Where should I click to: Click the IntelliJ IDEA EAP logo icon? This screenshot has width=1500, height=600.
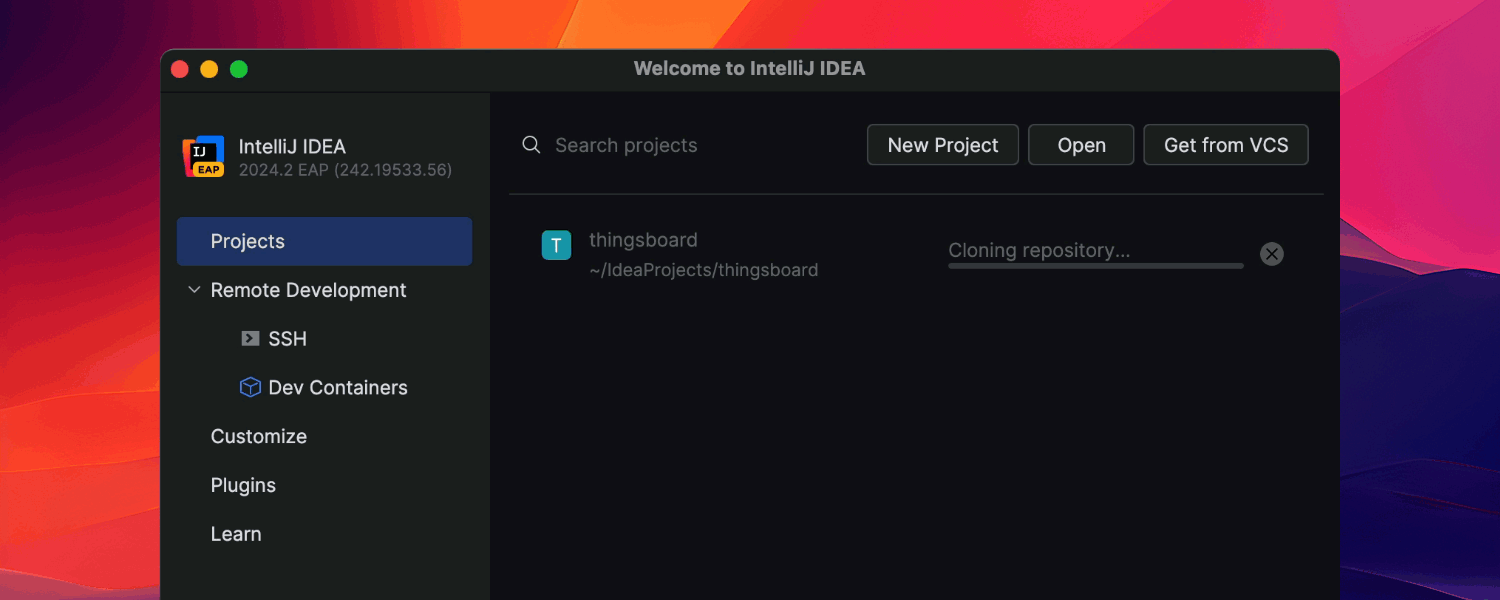tap(204, 157)
